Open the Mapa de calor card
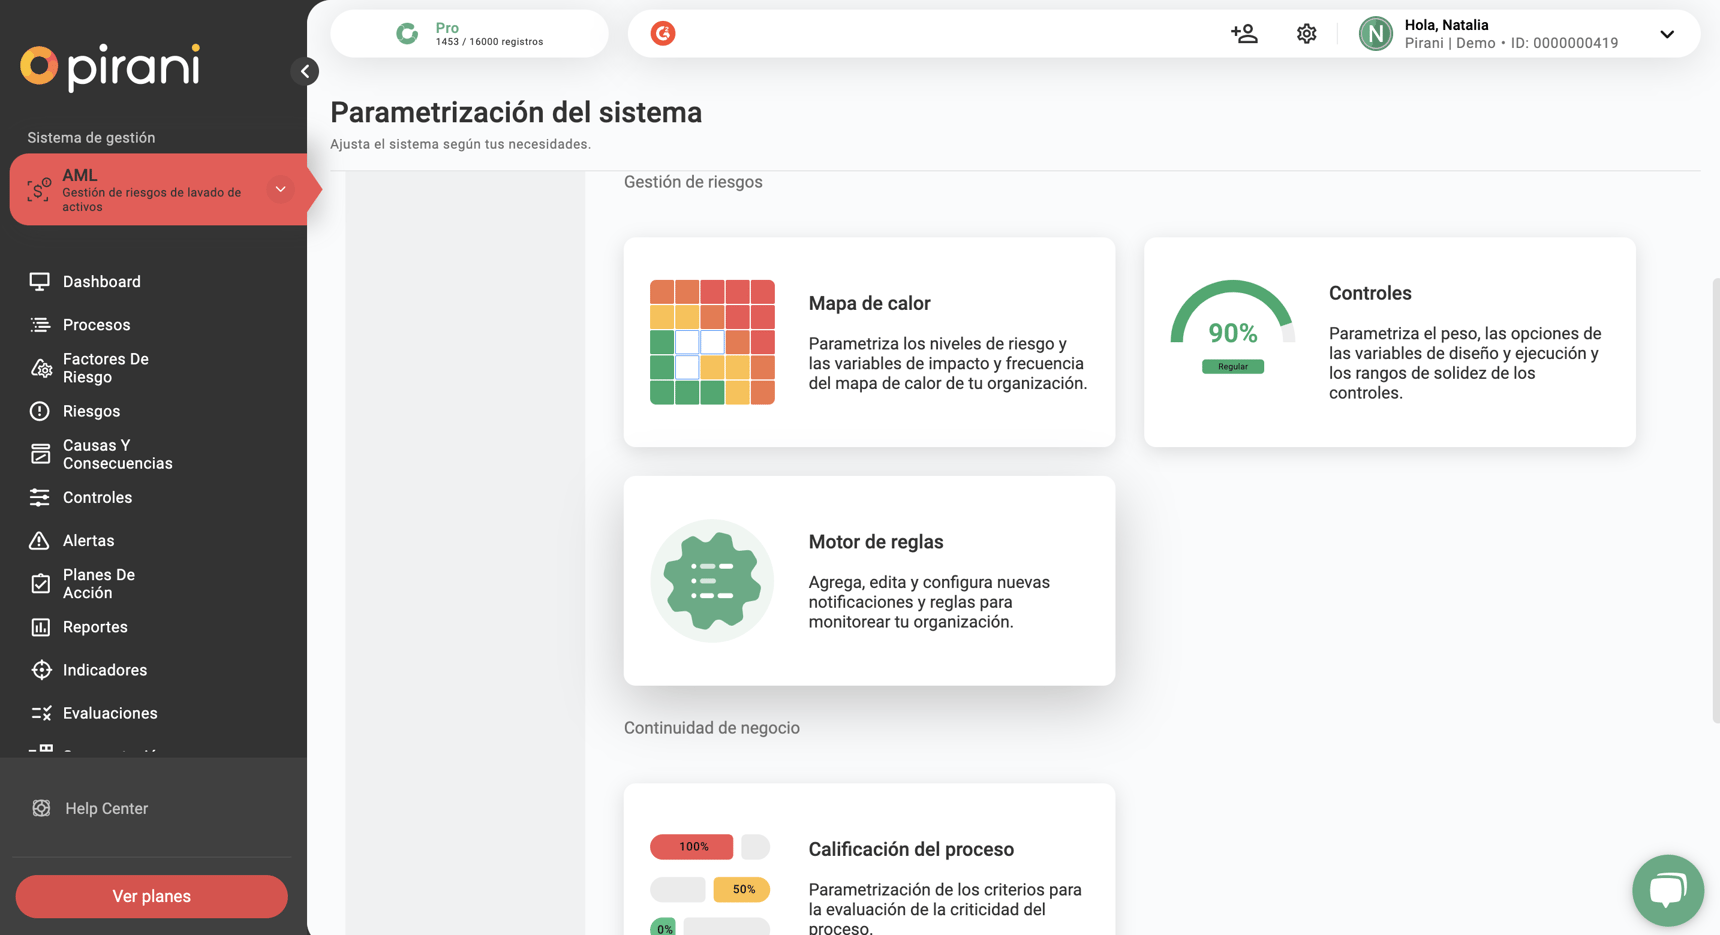Viewport: 1720px width, 935px height. [x=869, y=342]
